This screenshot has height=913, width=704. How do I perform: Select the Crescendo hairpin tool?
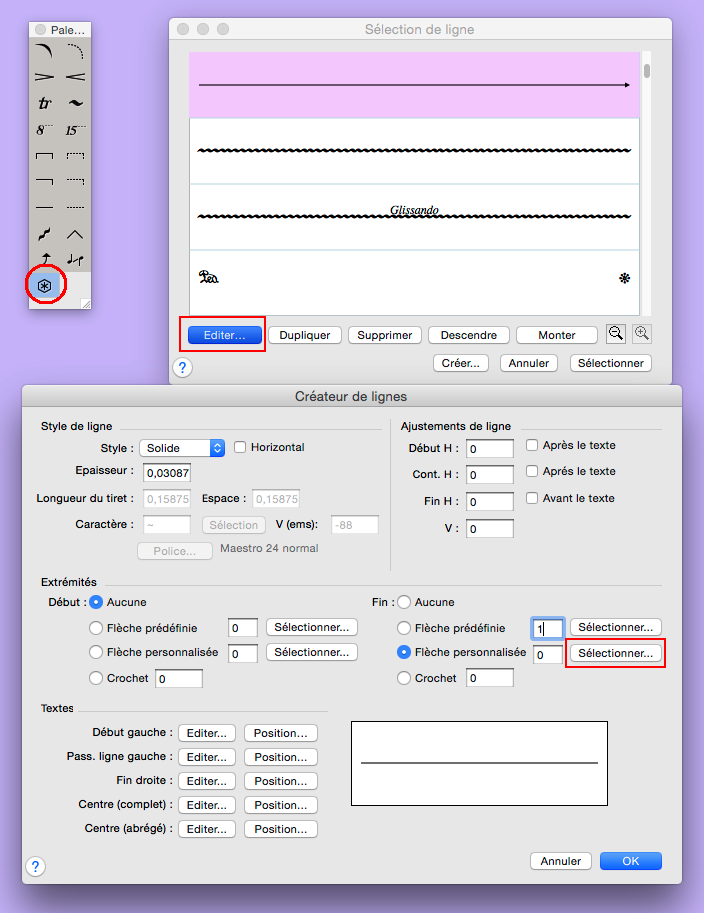pyautogui.click(x=75, y=77)
